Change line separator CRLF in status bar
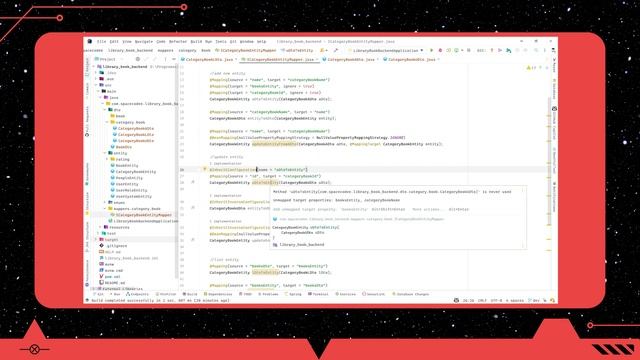Screen dimensions: 640x360 (x=482, y=300)
